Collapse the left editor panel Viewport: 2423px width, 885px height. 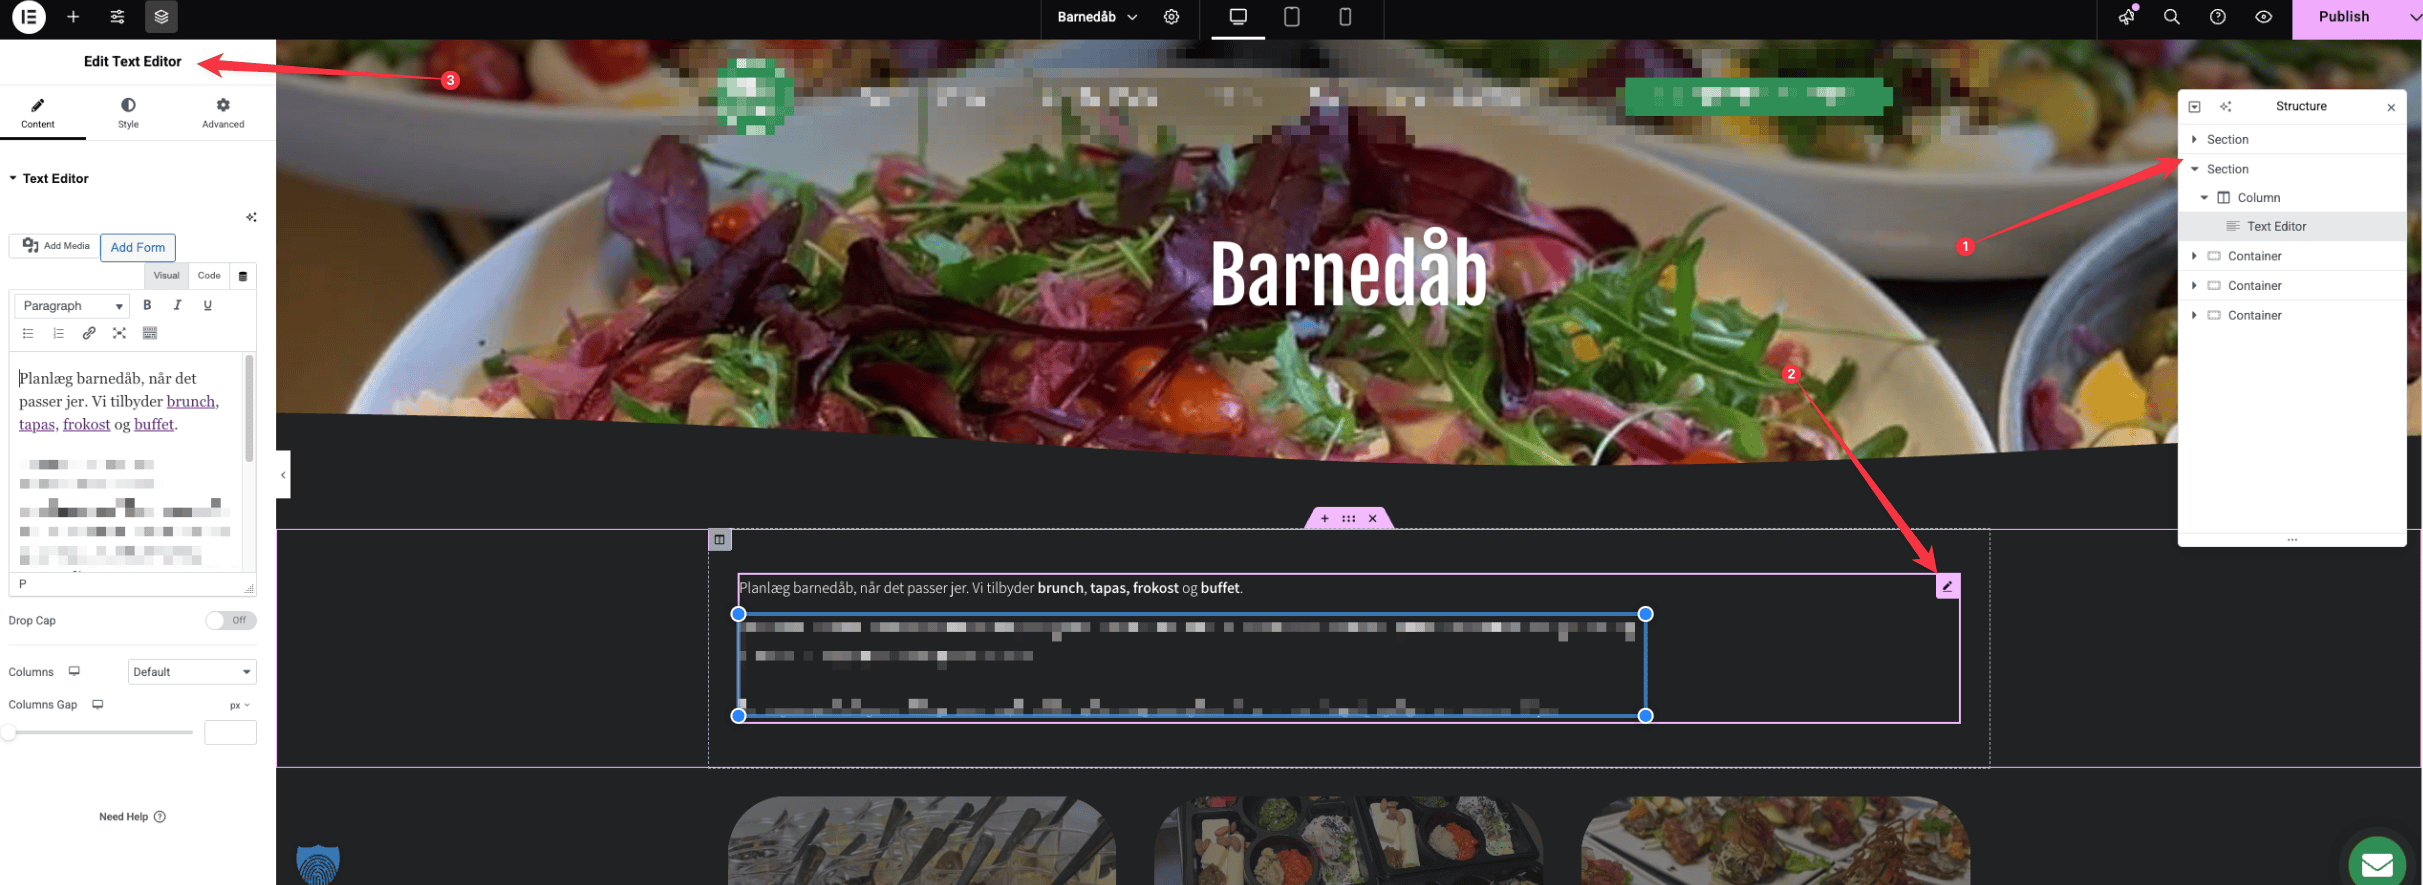[x=283, y=475]
